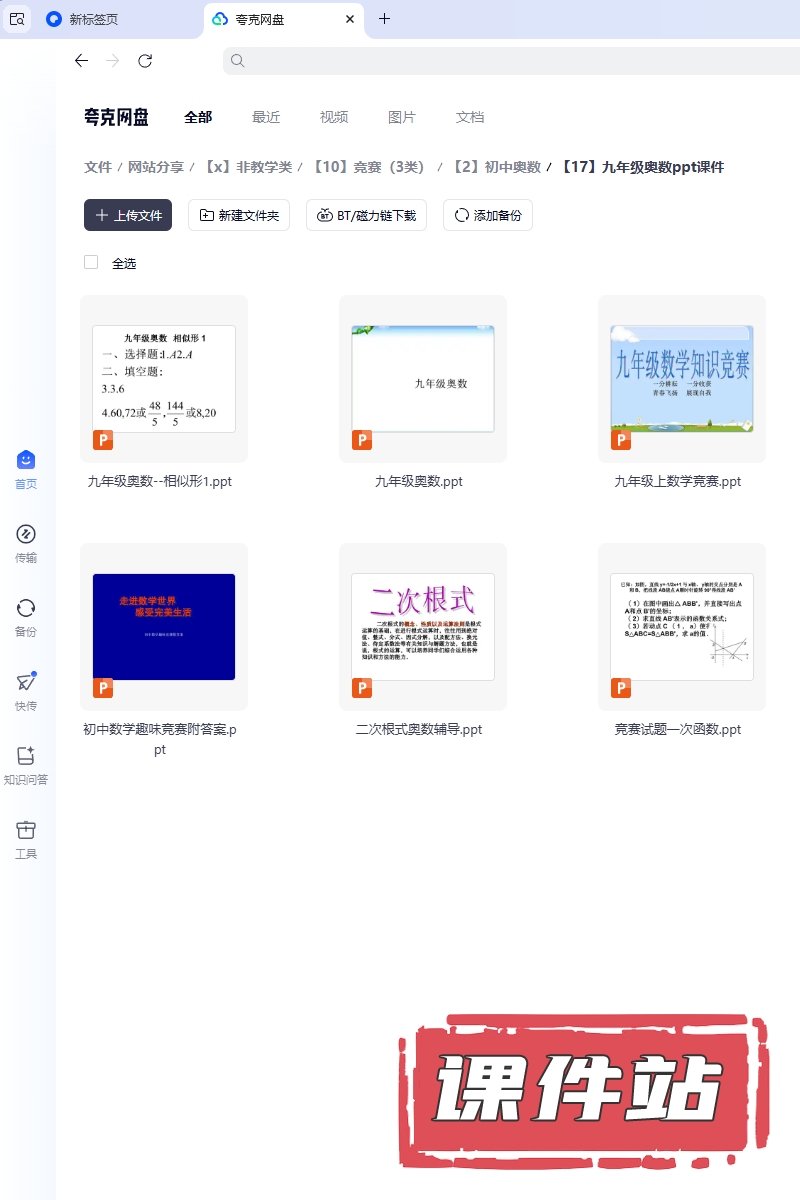The width and height of the screenshot is (800, 1200).
Task: Click the BT/磁力链下载 button
Action: pyautogui.click(x=367, y=215)
